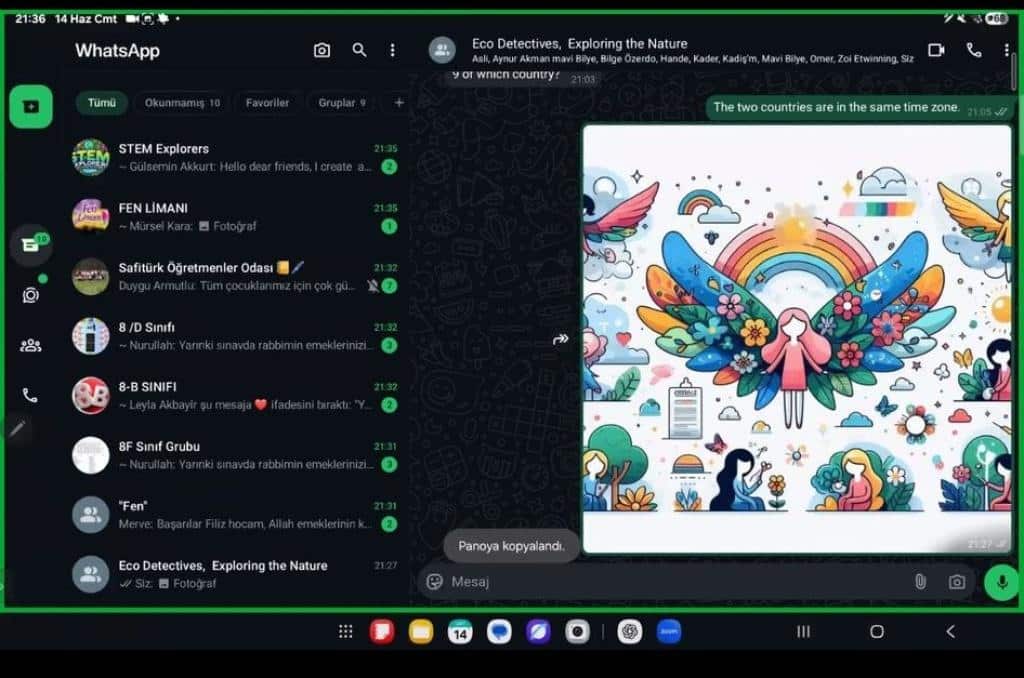1024x678 pixels.
Task: Launch the yellow files app in taskbar
Action: tap(421, 632)
